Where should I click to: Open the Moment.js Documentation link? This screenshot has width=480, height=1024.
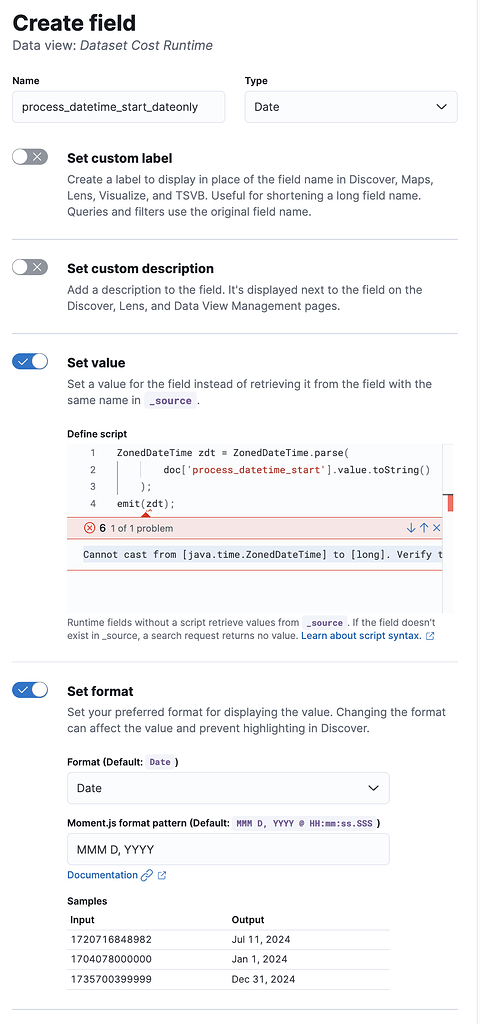coord(103,875)
